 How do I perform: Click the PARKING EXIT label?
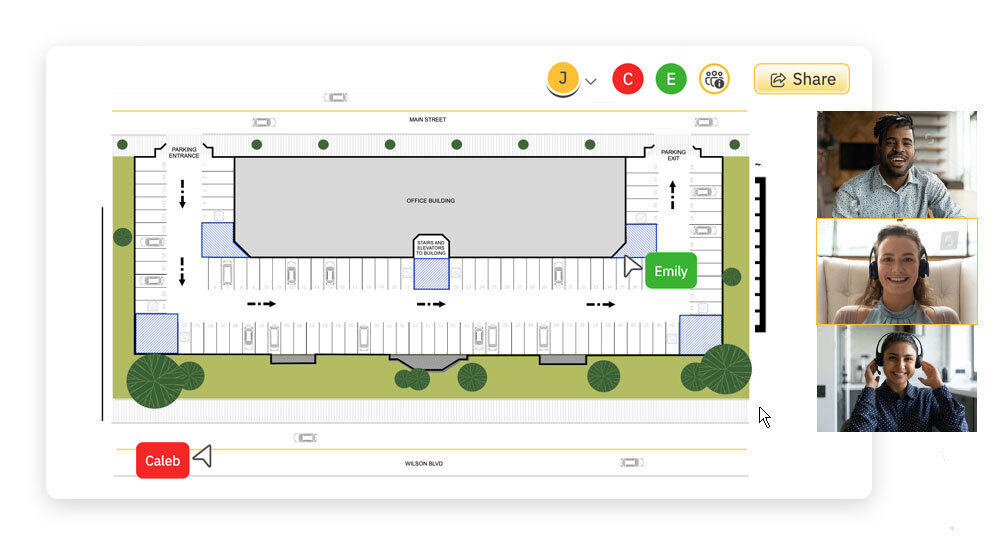[x=673, y=155]
